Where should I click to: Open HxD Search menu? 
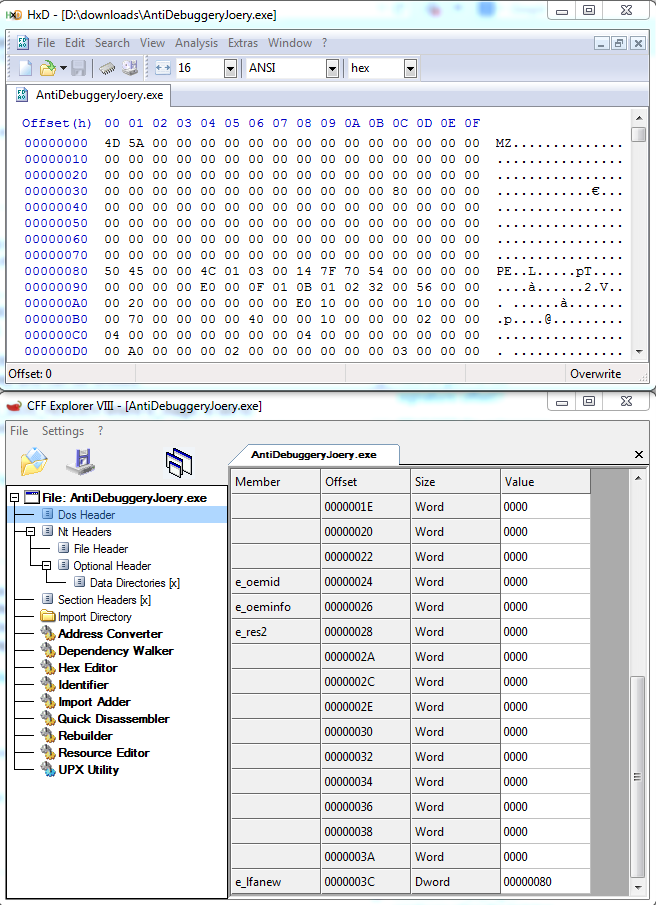[112, 43]
